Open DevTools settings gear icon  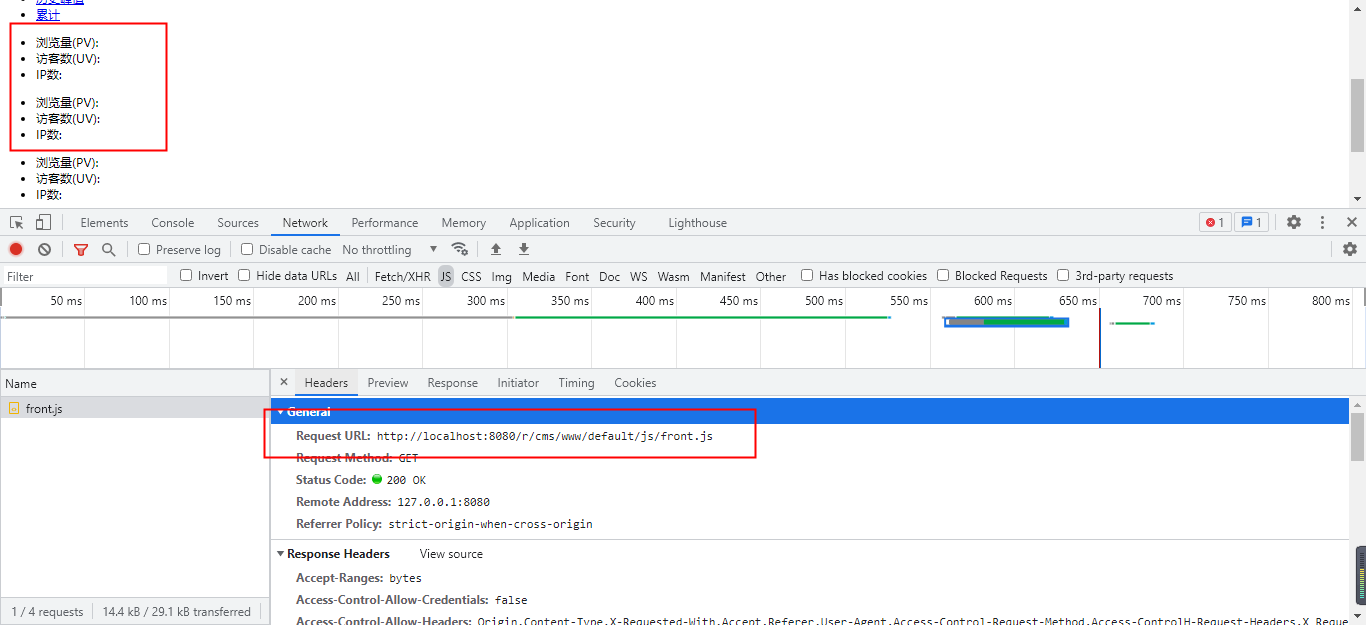click(x=1294, y=223)
